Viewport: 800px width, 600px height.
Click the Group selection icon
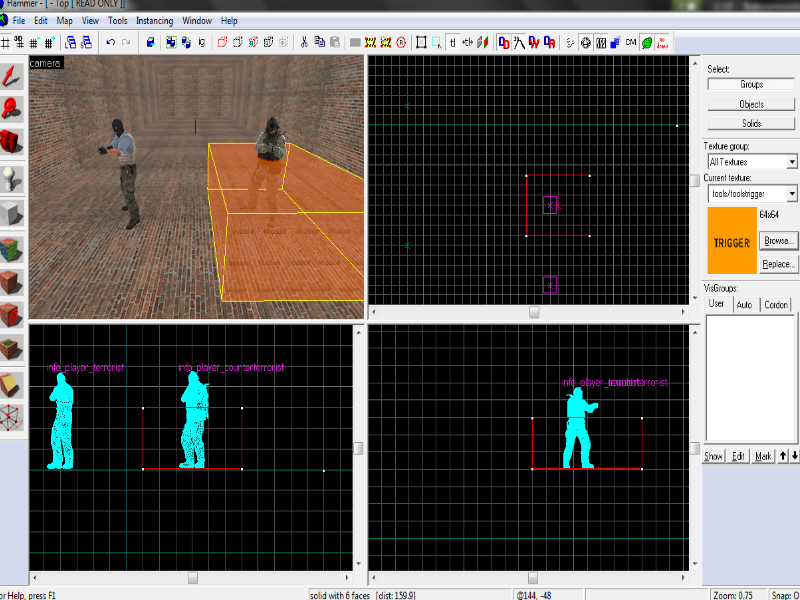click(171, 42)
